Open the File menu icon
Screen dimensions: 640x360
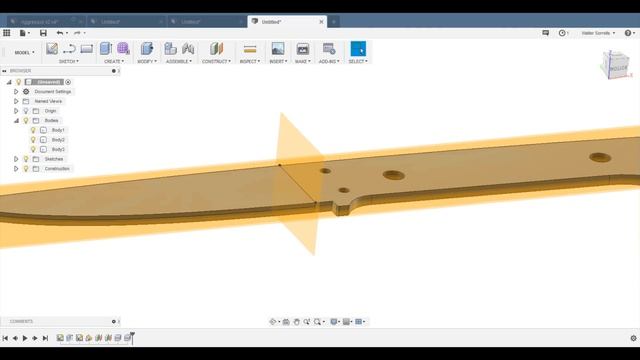23,33
